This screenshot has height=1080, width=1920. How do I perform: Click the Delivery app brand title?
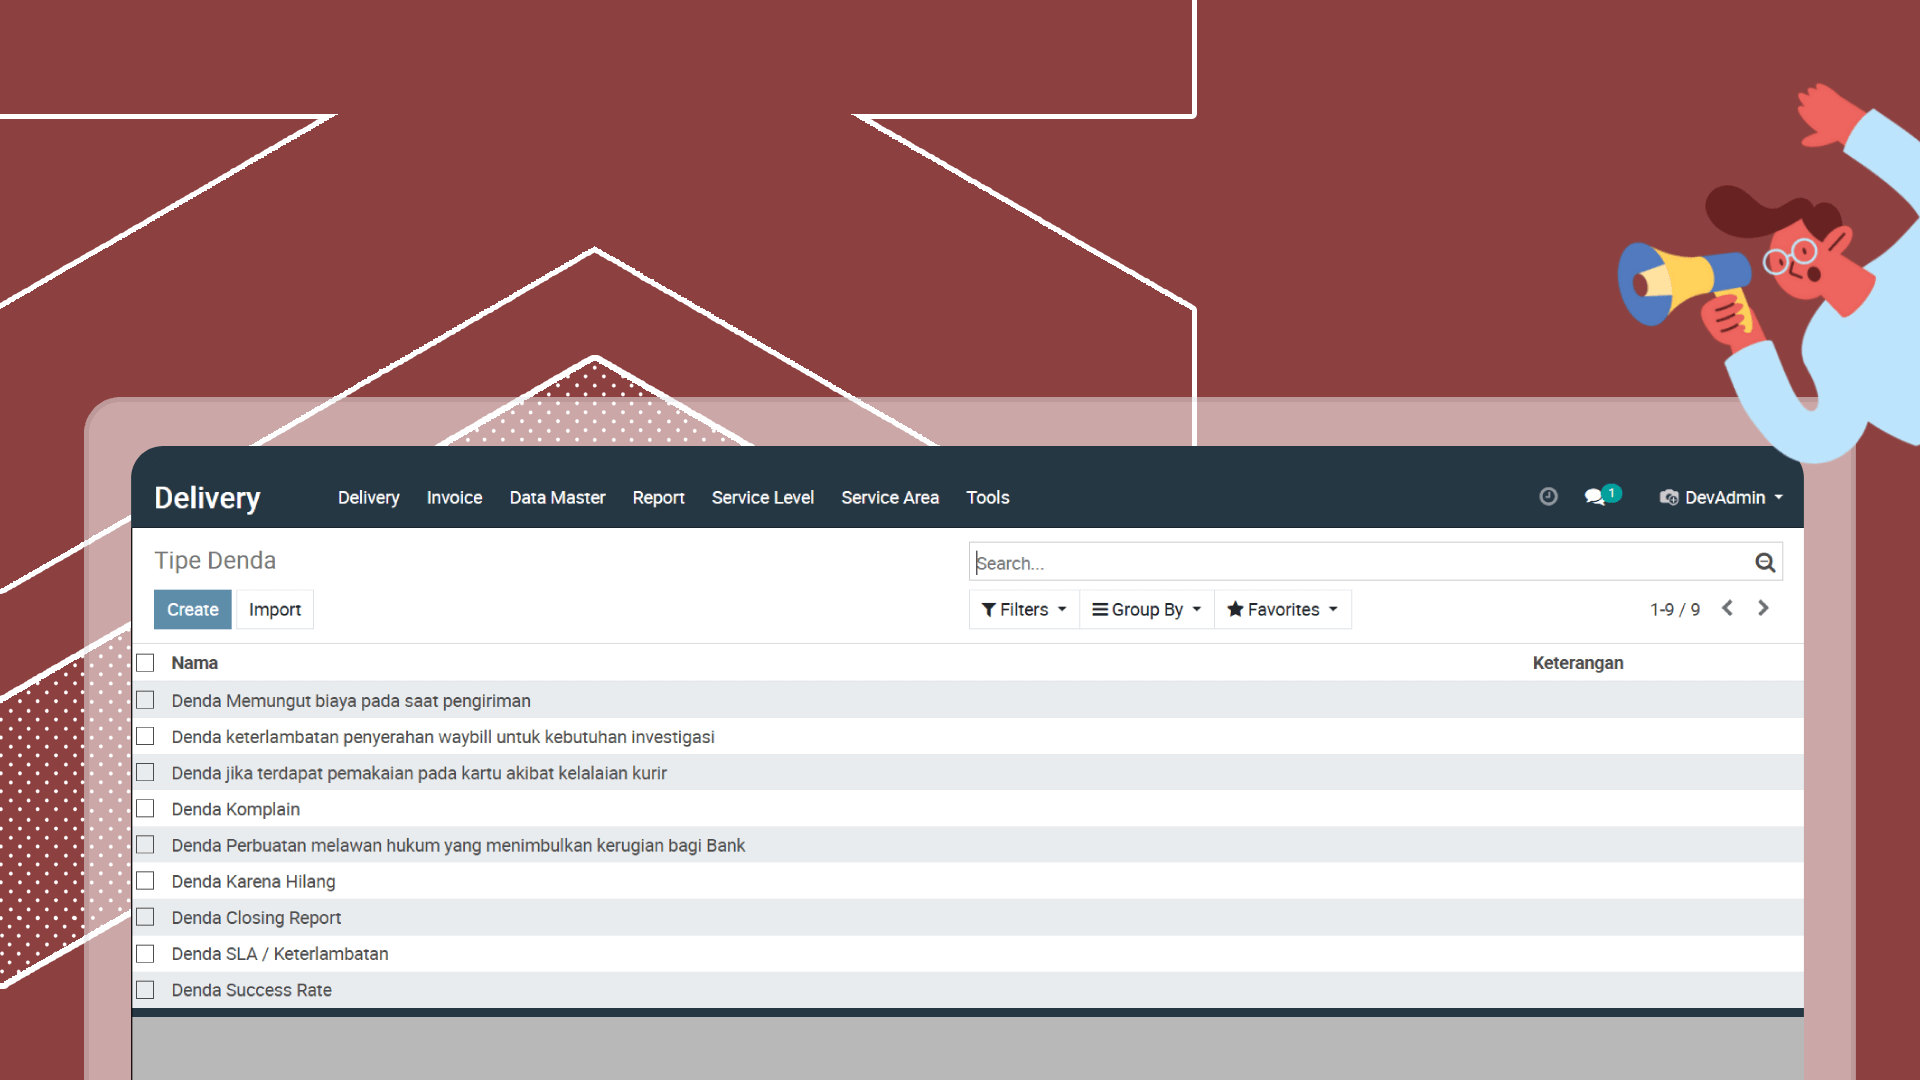coord(207,498)
